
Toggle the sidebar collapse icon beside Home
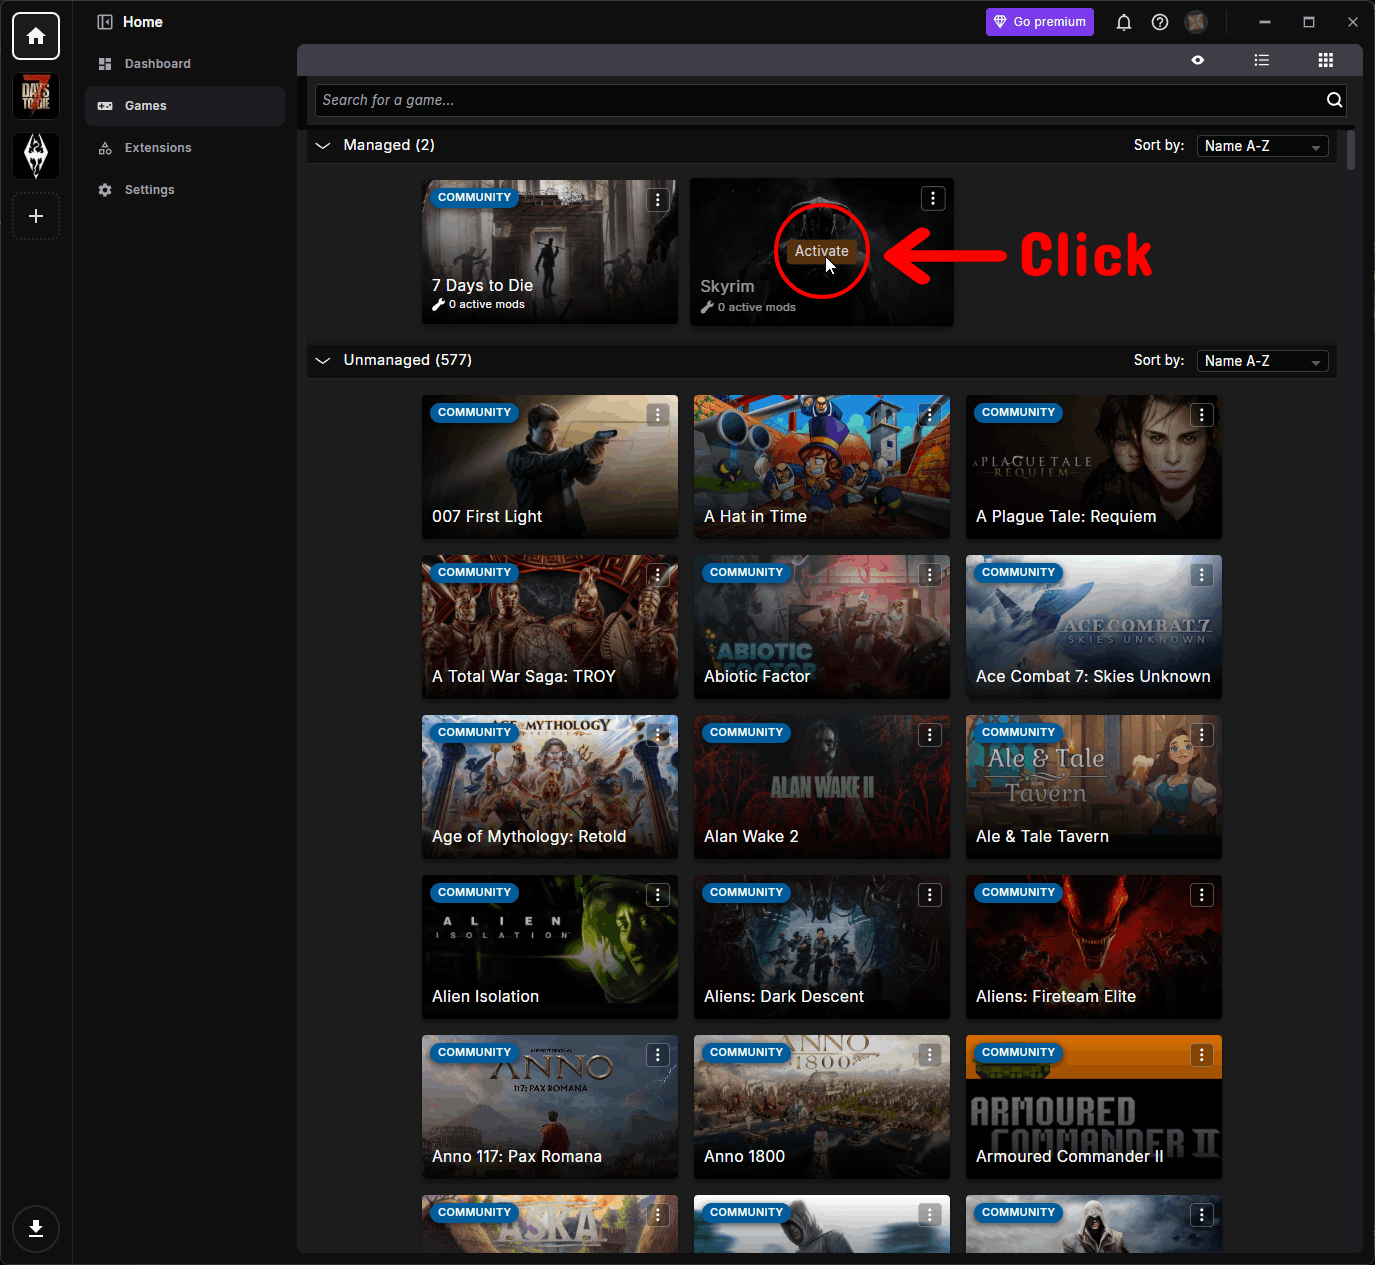(x=105, y=22)
